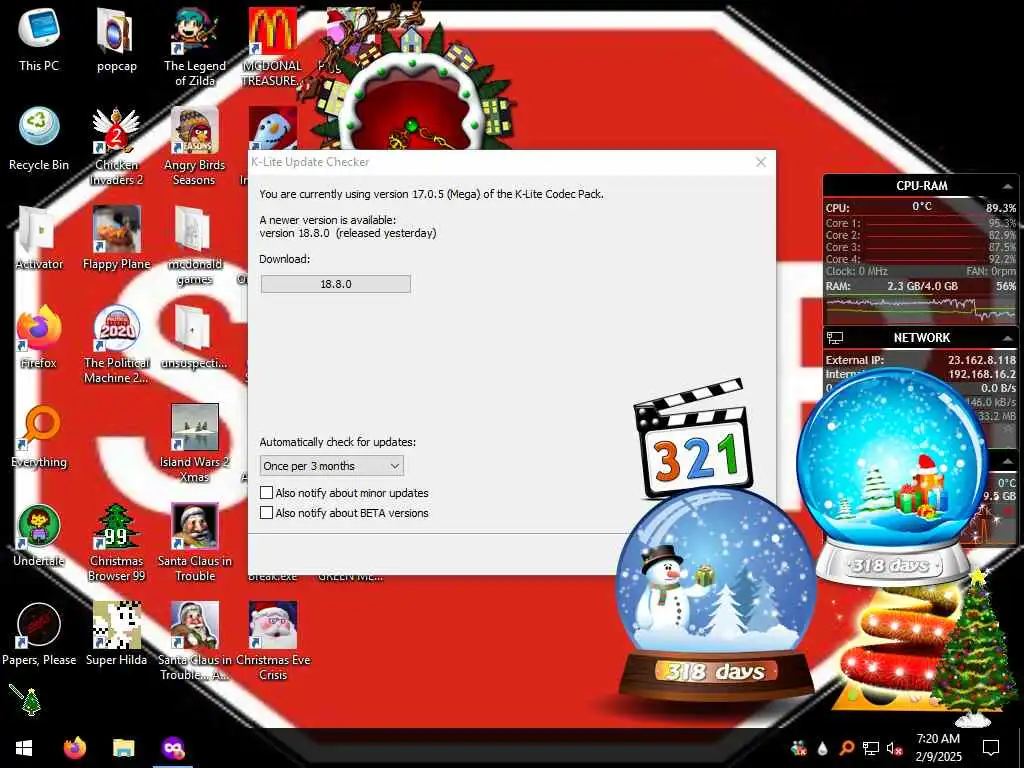The height and width of the screenshot is (768, 1024).
Task: Click the RAM usage text 2.3 GB/4.0 GB
Action: click(922, 286)
